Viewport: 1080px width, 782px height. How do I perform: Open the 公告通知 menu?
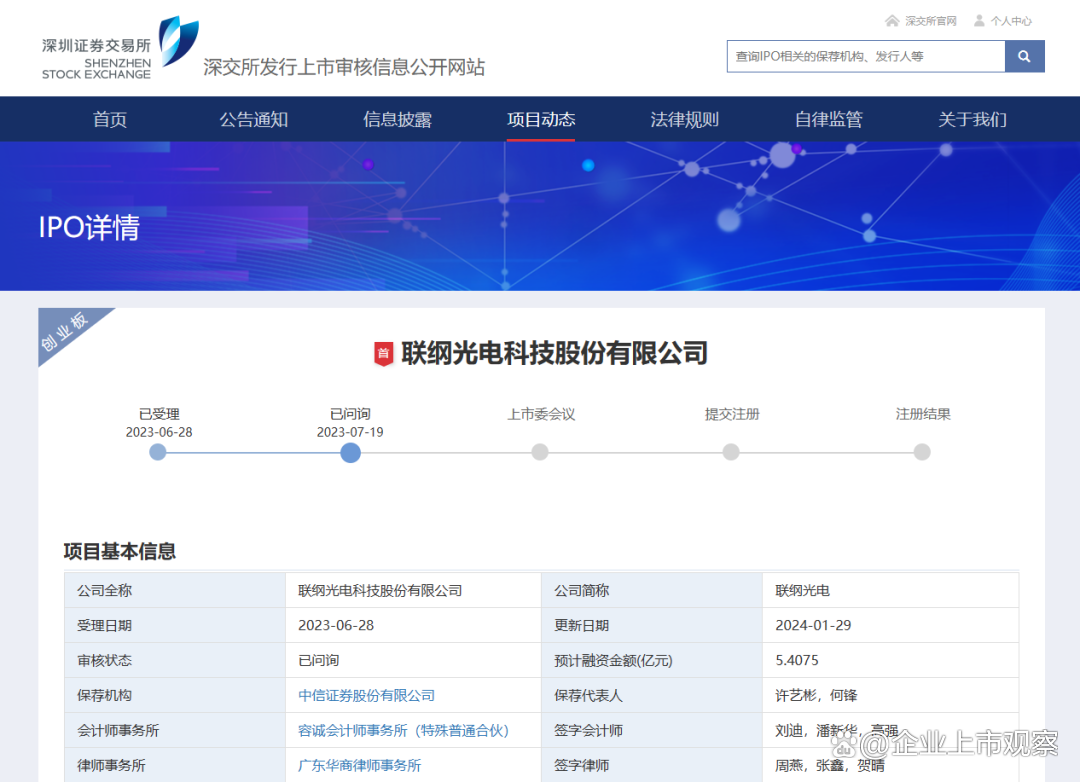[252, 118]
